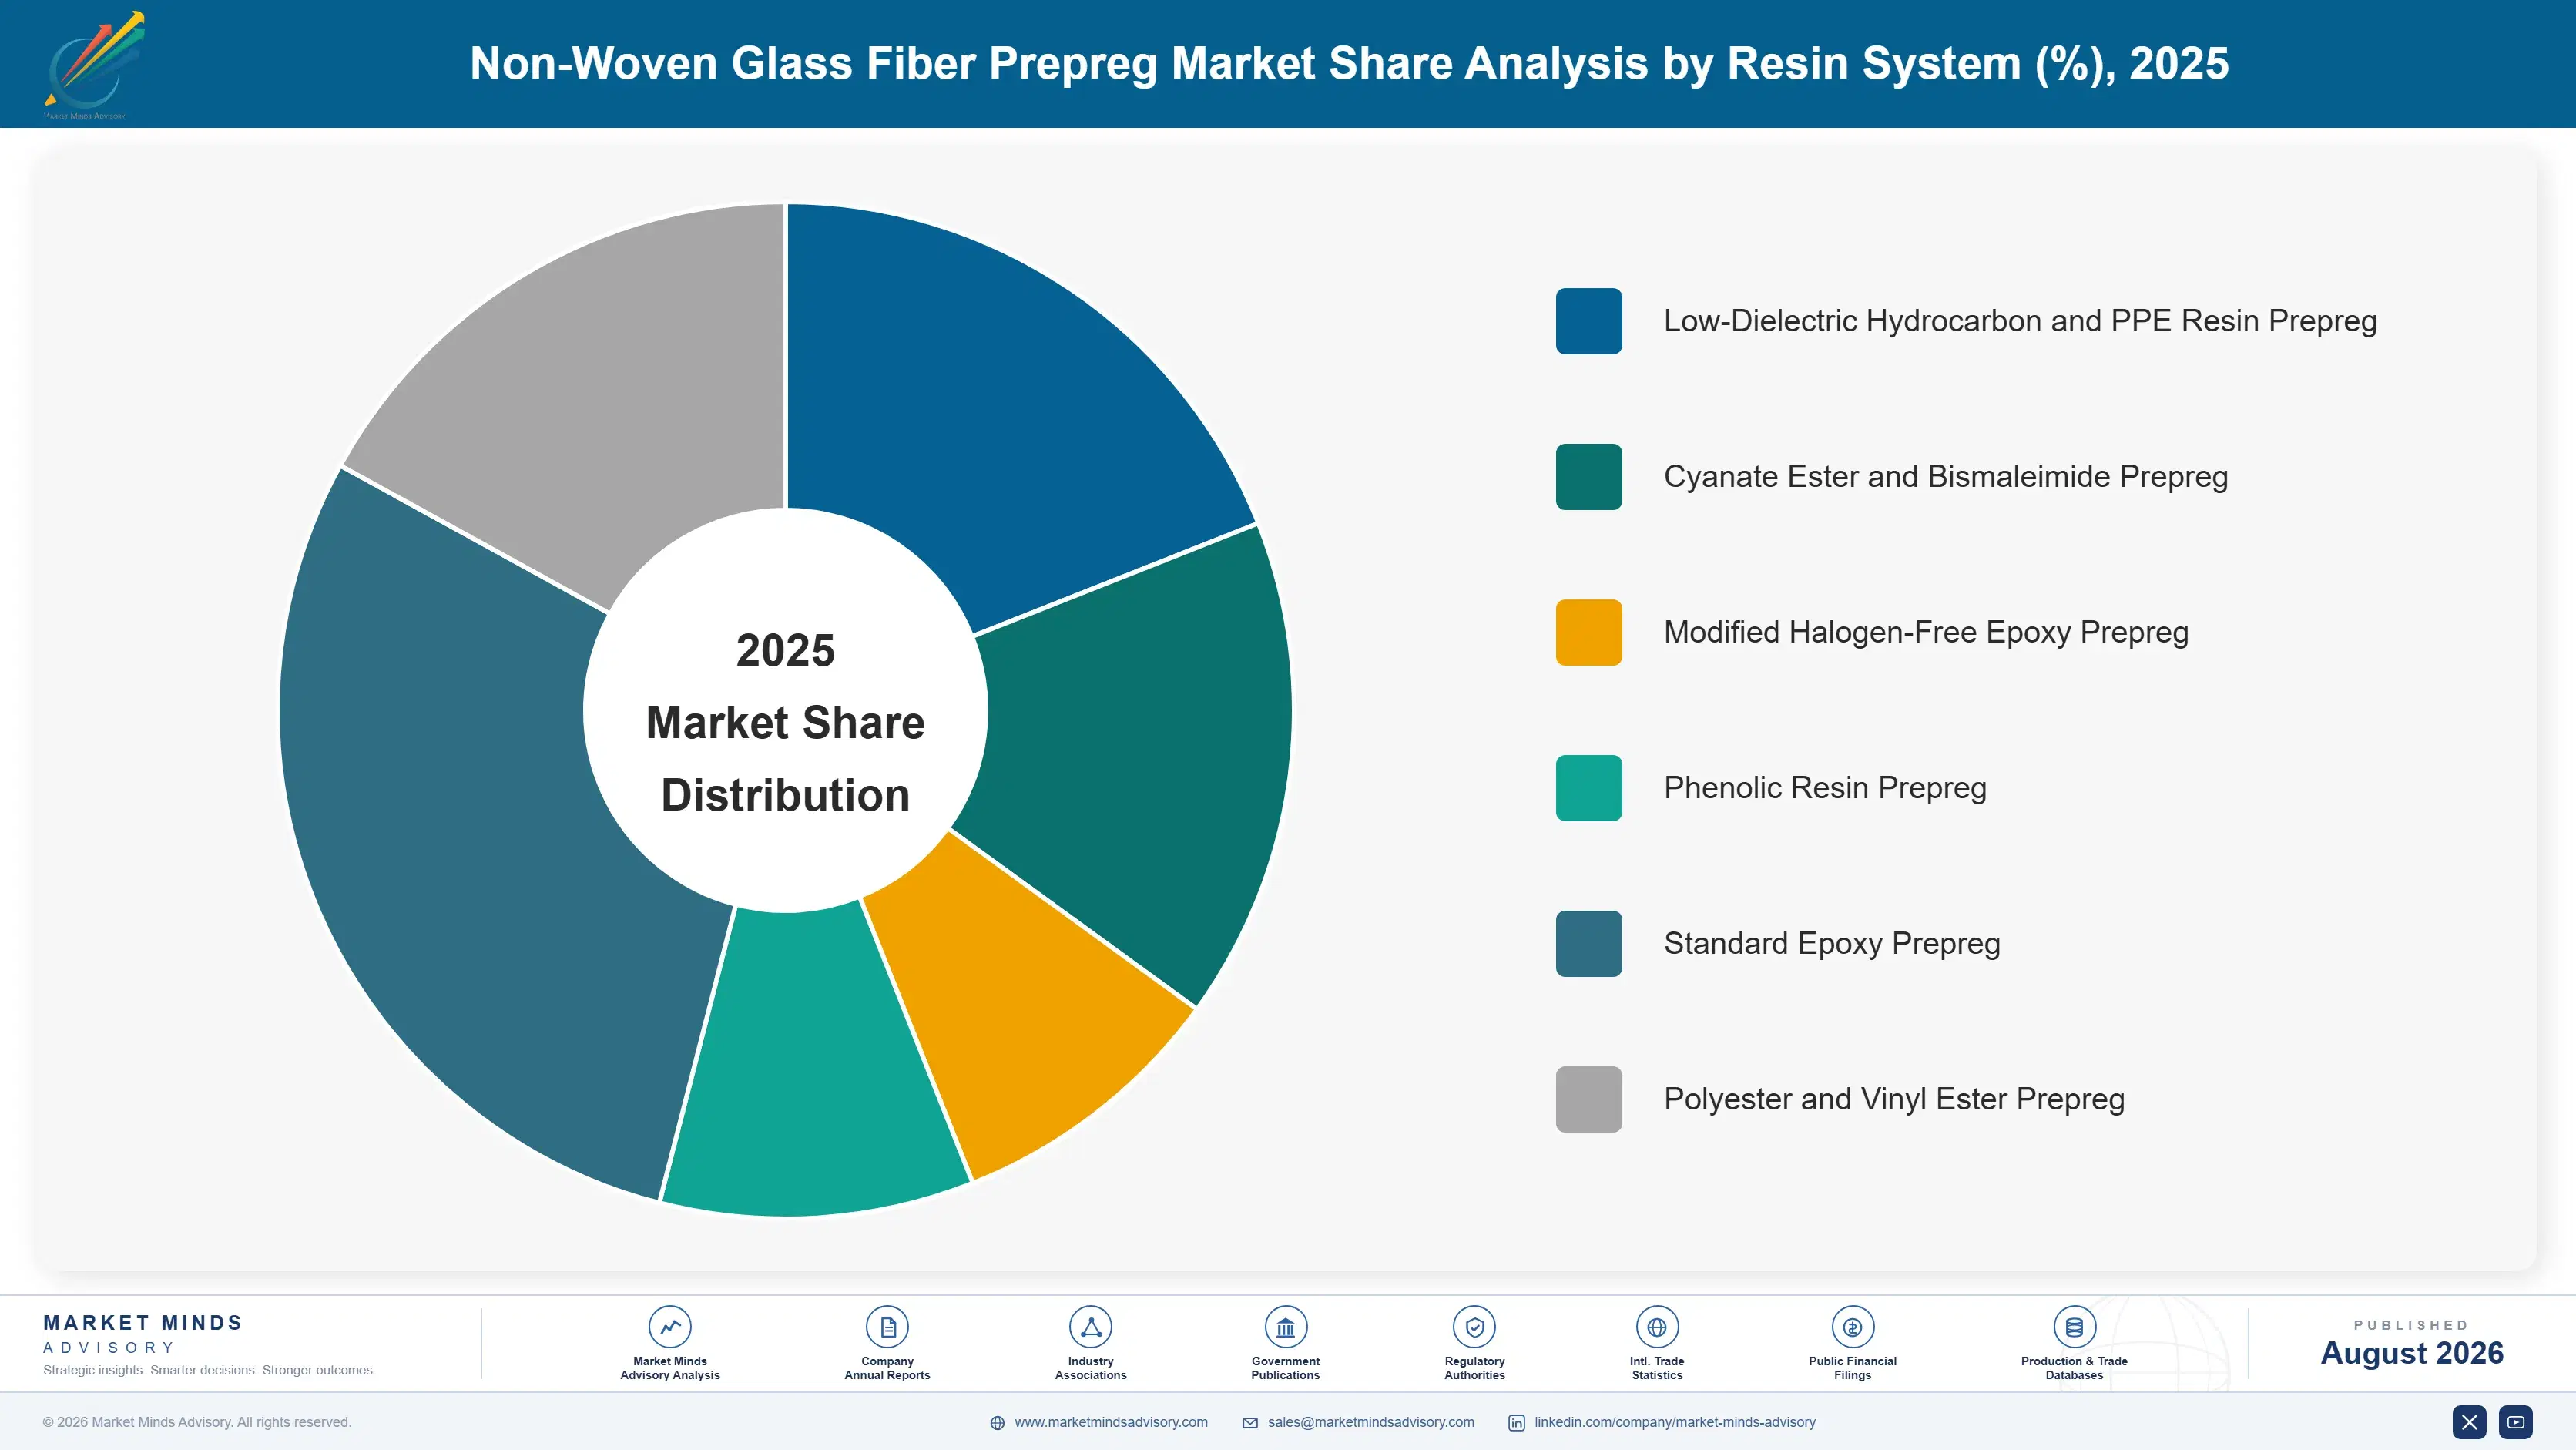Click the Production & Trade Databases icon

coord(2074,1327)
